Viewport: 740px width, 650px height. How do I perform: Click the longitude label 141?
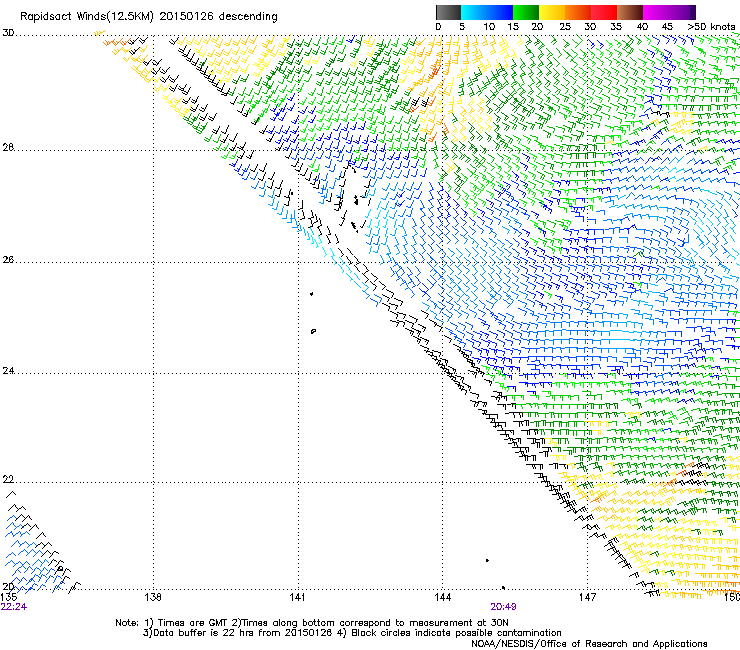(x=297, y=597)
